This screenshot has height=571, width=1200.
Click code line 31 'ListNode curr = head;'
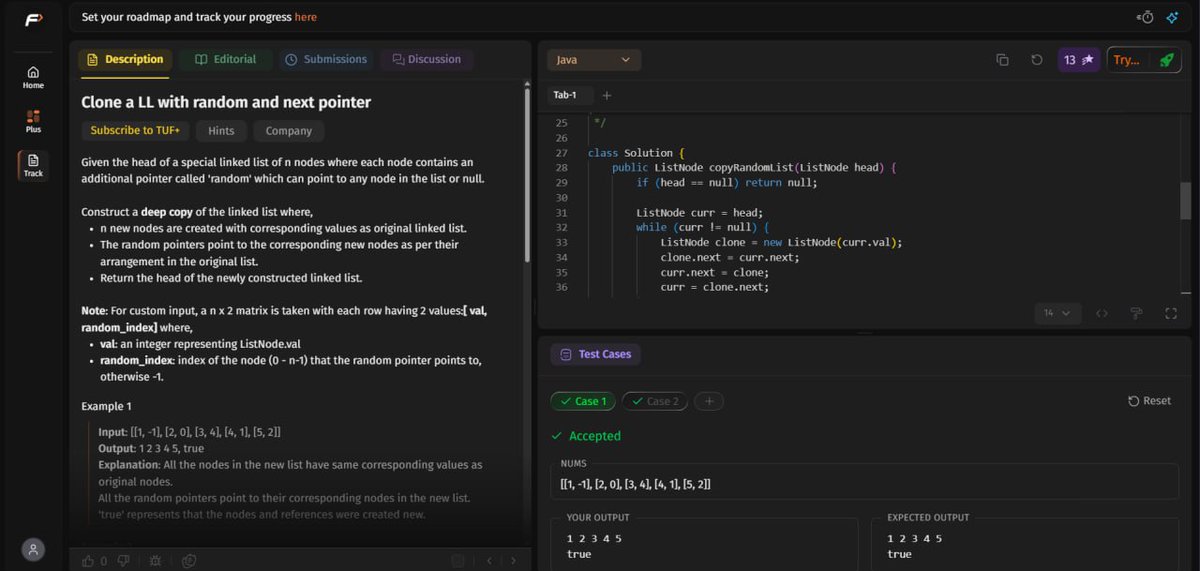(x=700, y=213)
